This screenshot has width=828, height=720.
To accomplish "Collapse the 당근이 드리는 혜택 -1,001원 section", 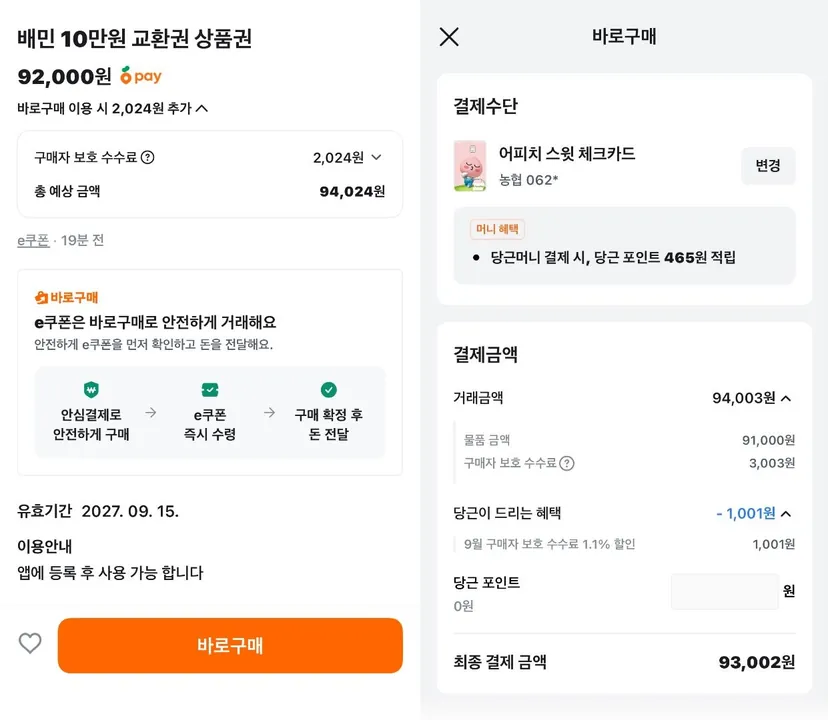I will (x=786, y=513).
